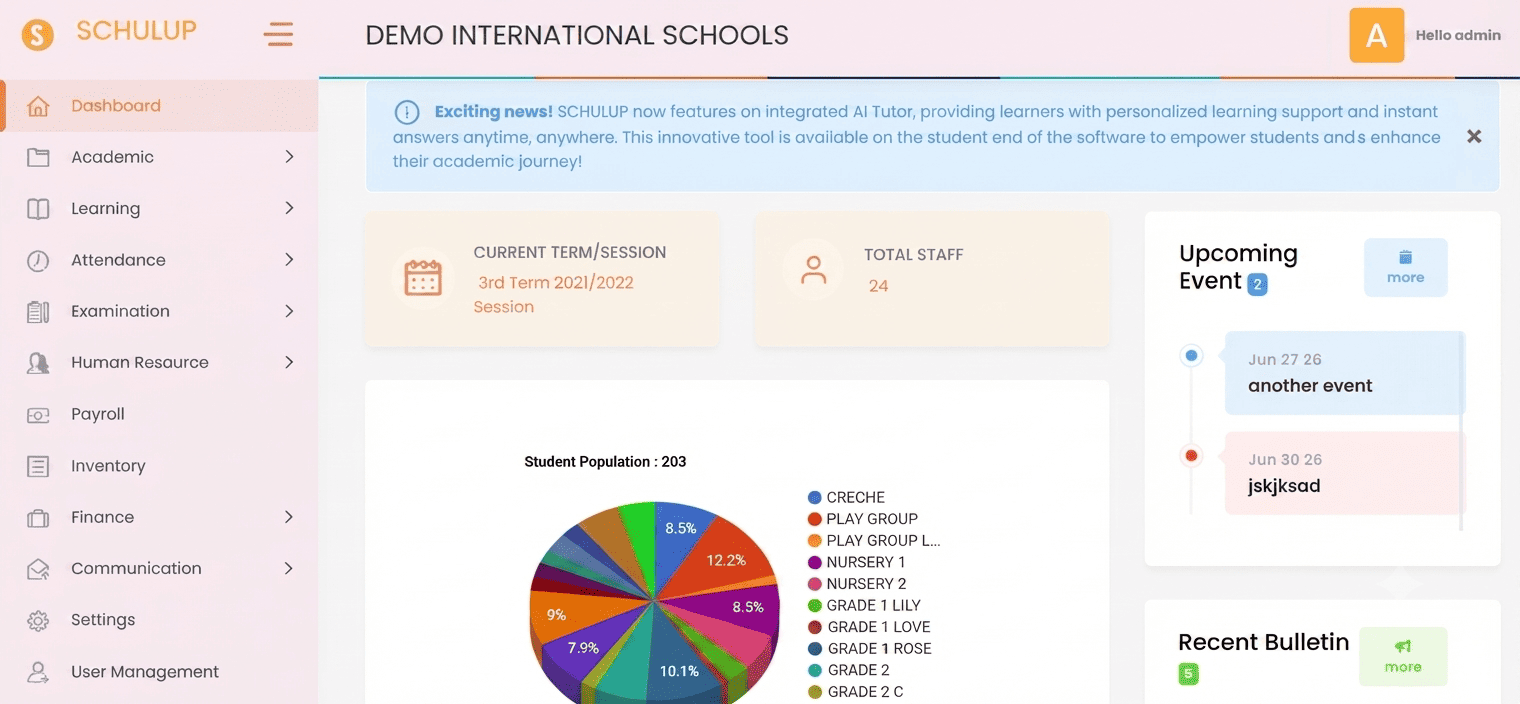Screen dimensions: 1520x704
Task: Open the Settings menu item
Action: pyautogui.click(x=160, y=620)
